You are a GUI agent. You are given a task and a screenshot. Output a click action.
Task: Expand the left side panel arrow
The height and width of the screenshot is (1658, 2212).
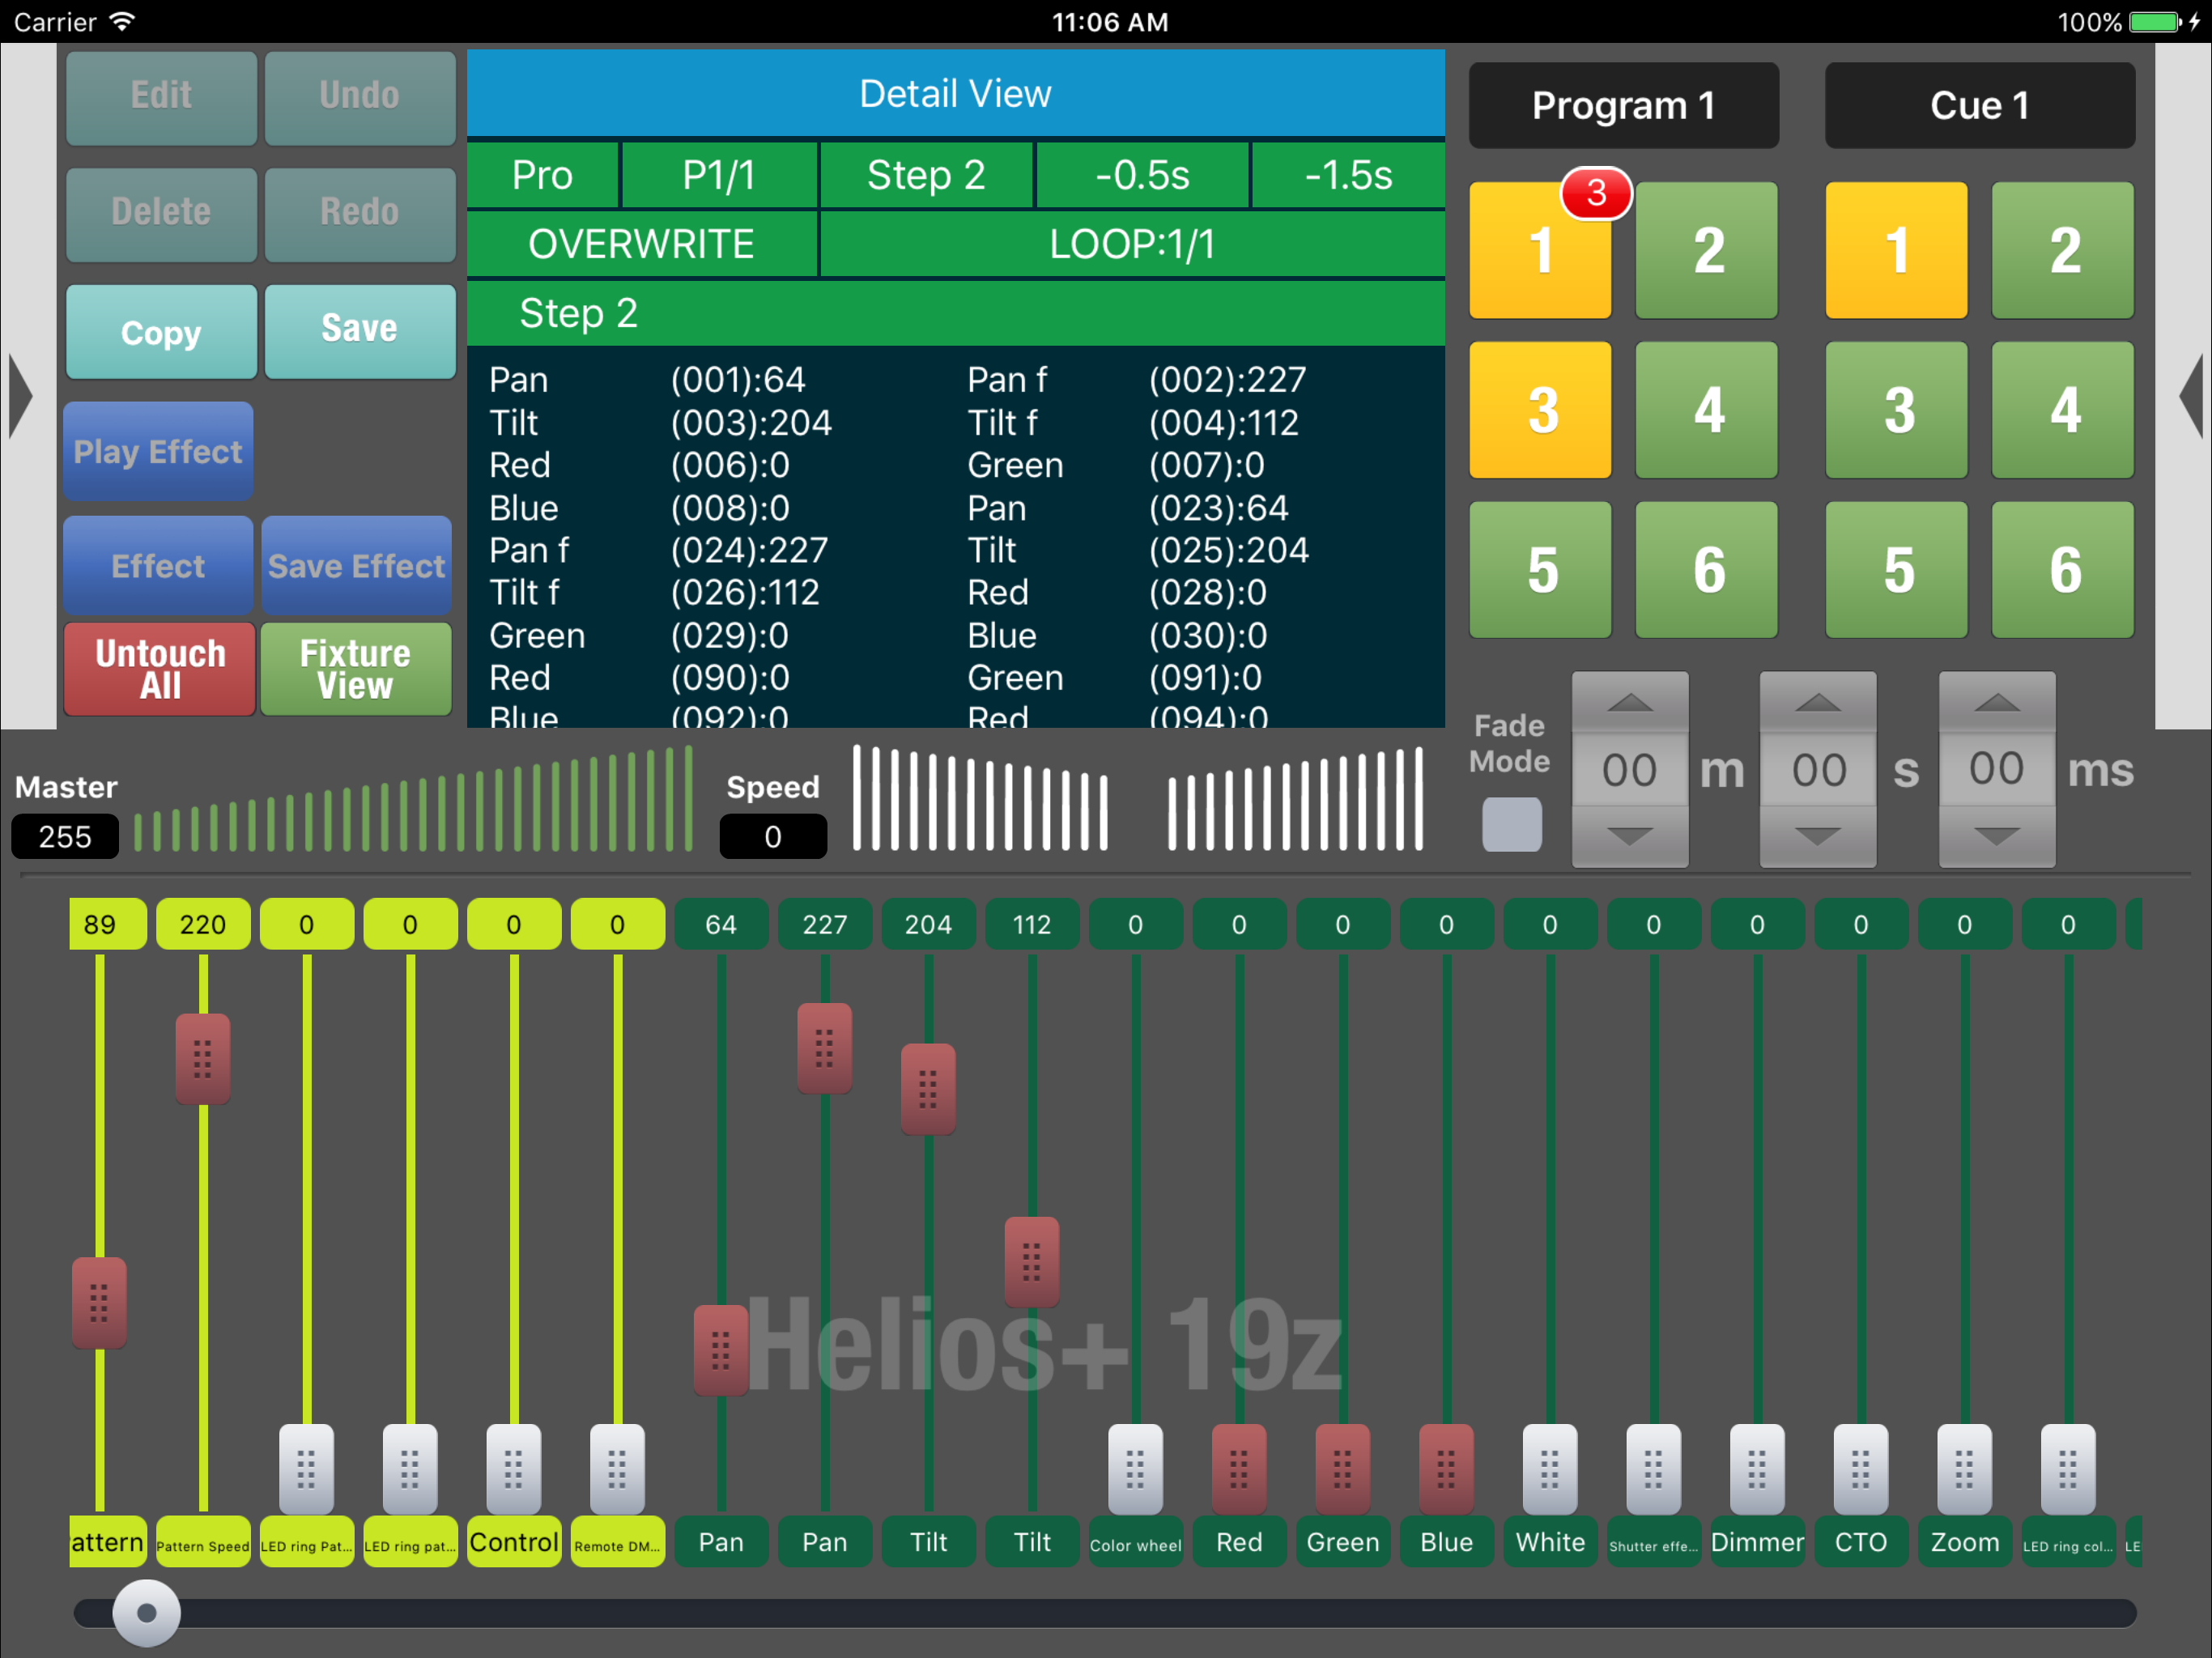coord(20,396)
